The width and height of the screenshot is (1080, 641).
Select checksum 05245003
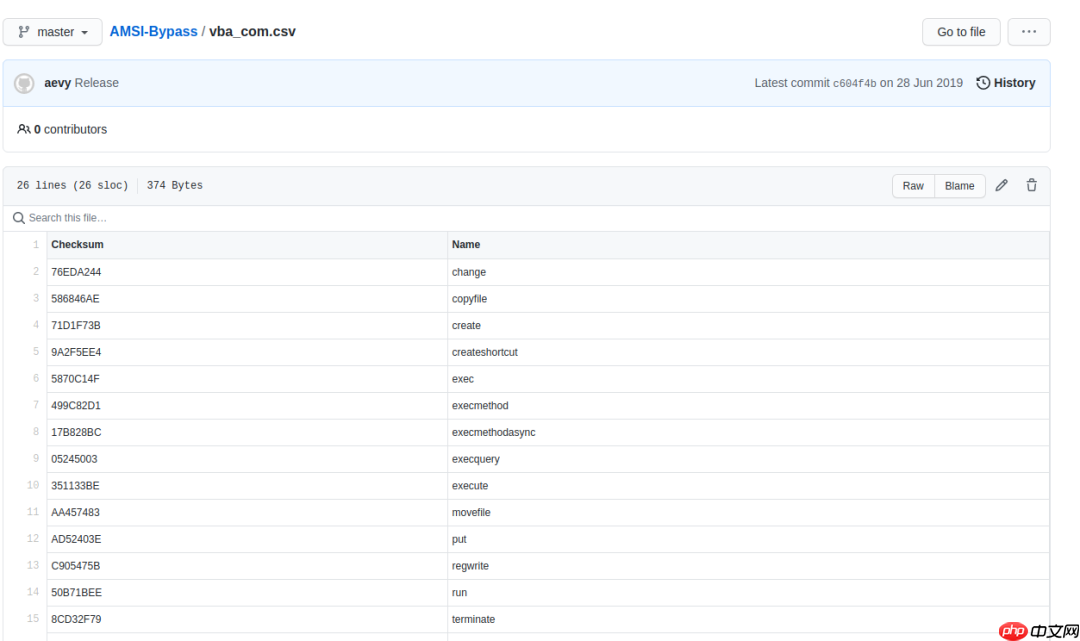coord(74,459)
